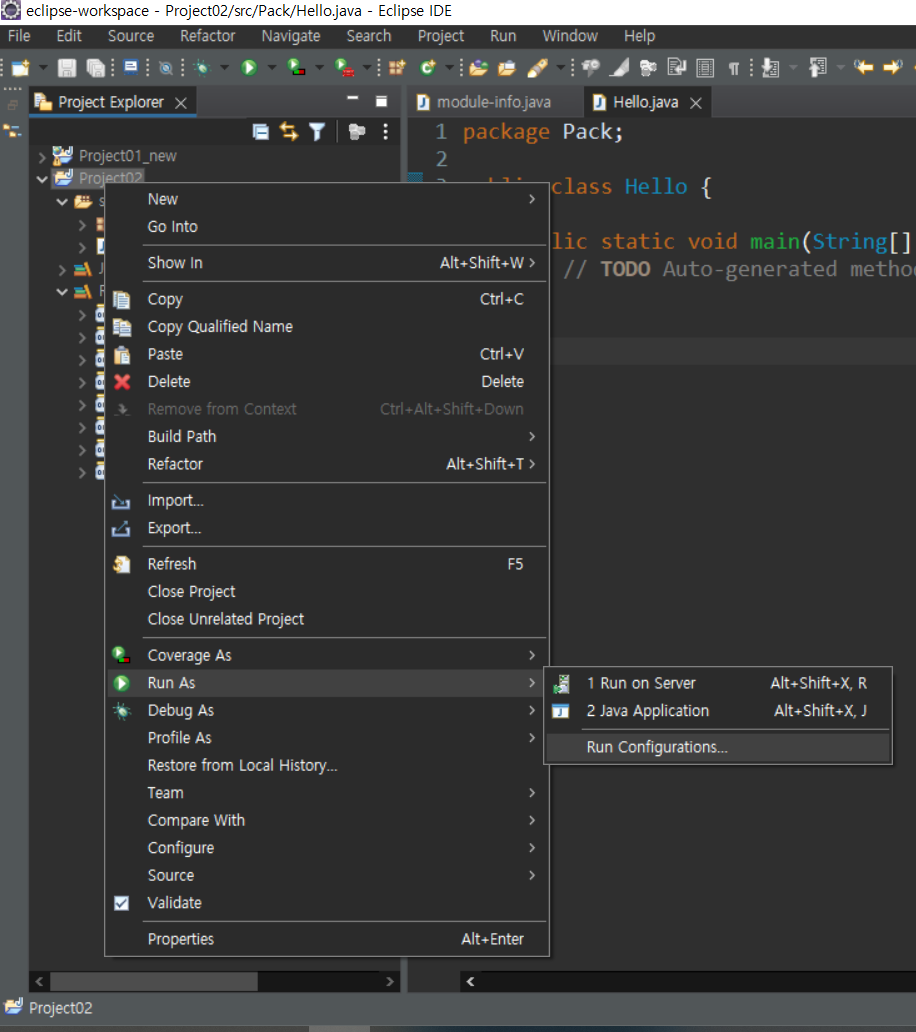Choose Close Project menu entry

tap(327, 592)
